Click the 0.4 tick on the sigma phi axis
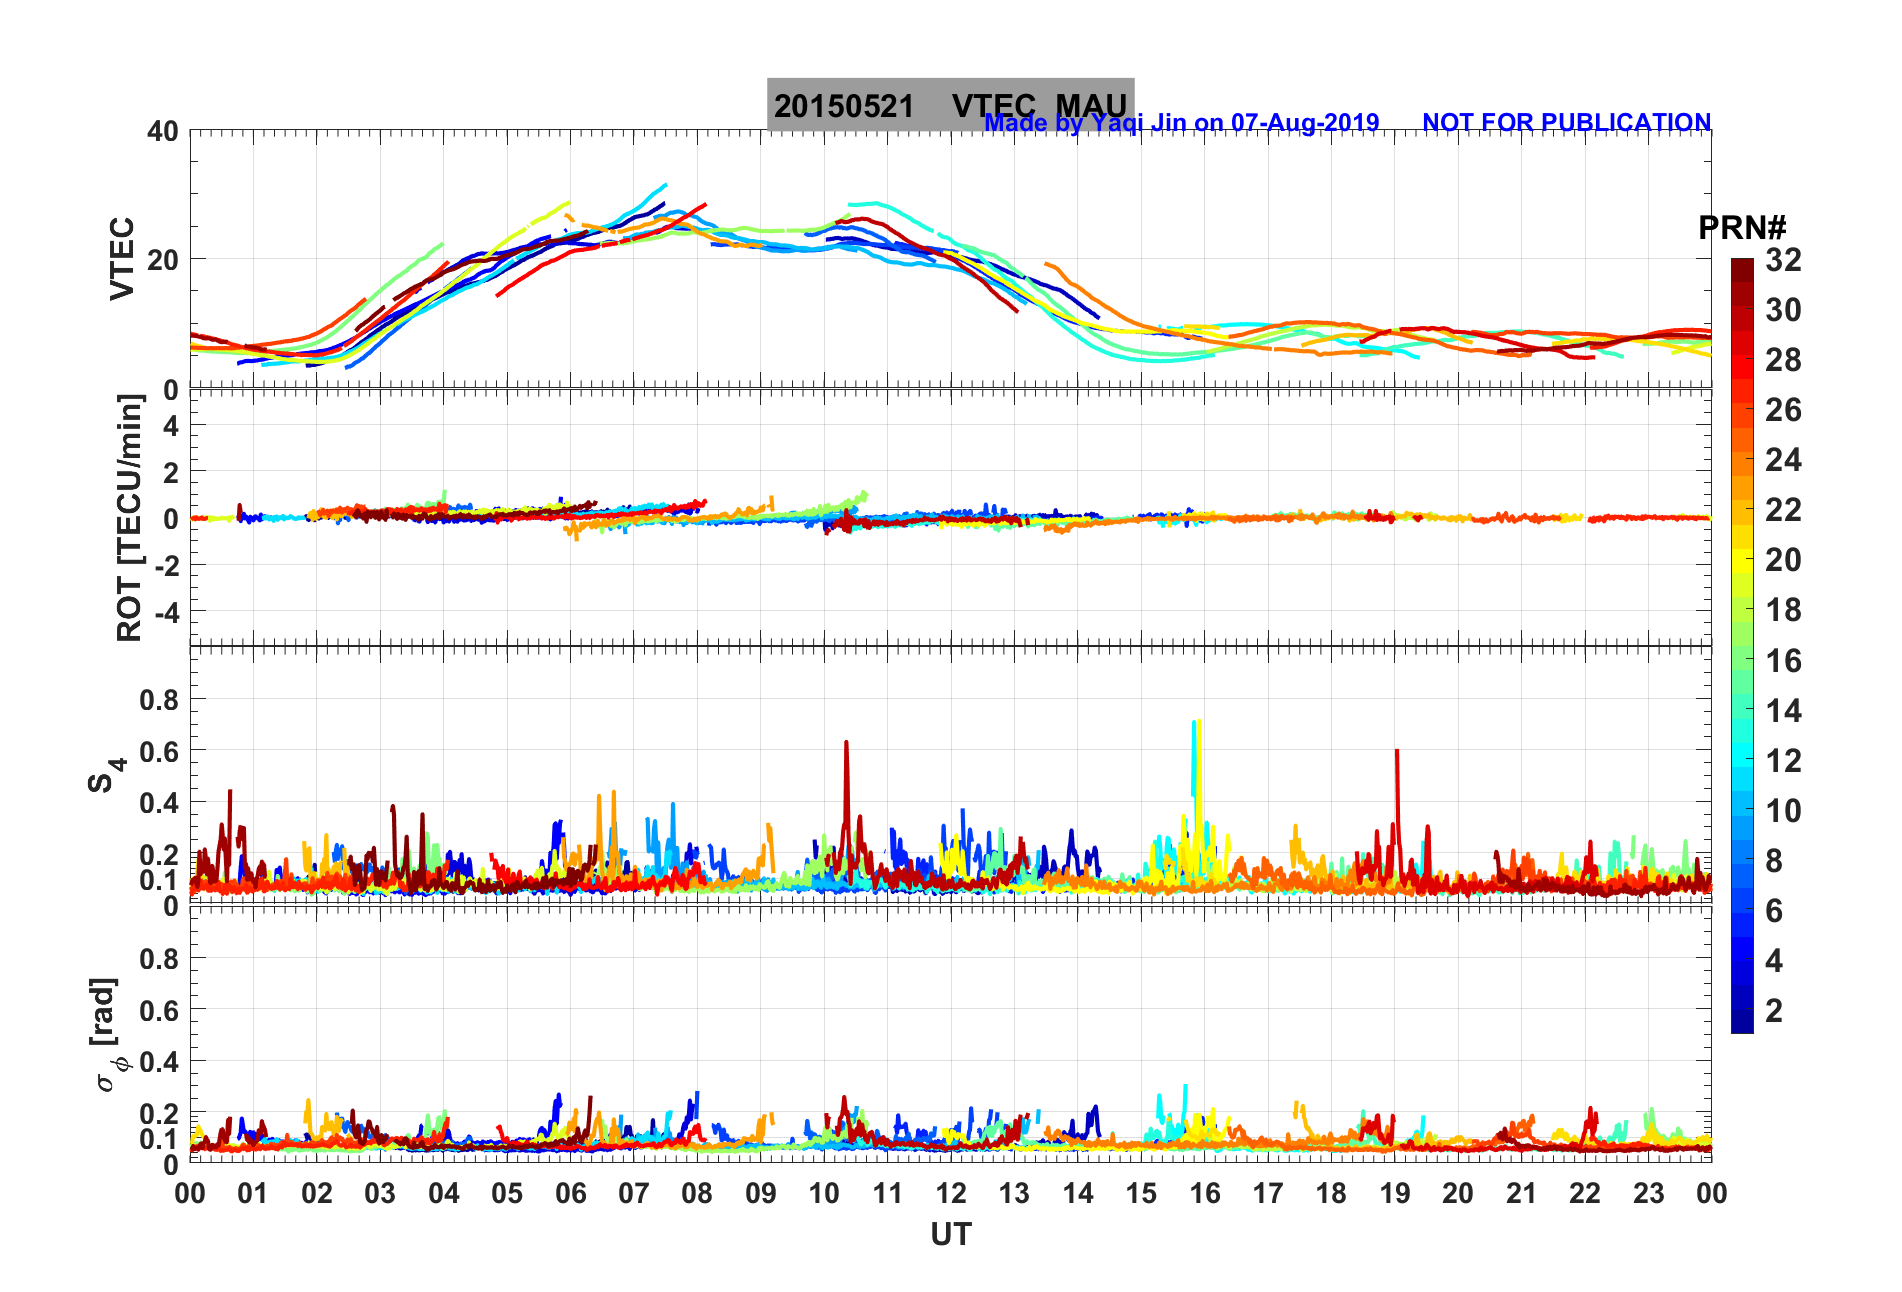Image resolution: width=1902 pixels, height=1292 pixels. point(159,1061)
